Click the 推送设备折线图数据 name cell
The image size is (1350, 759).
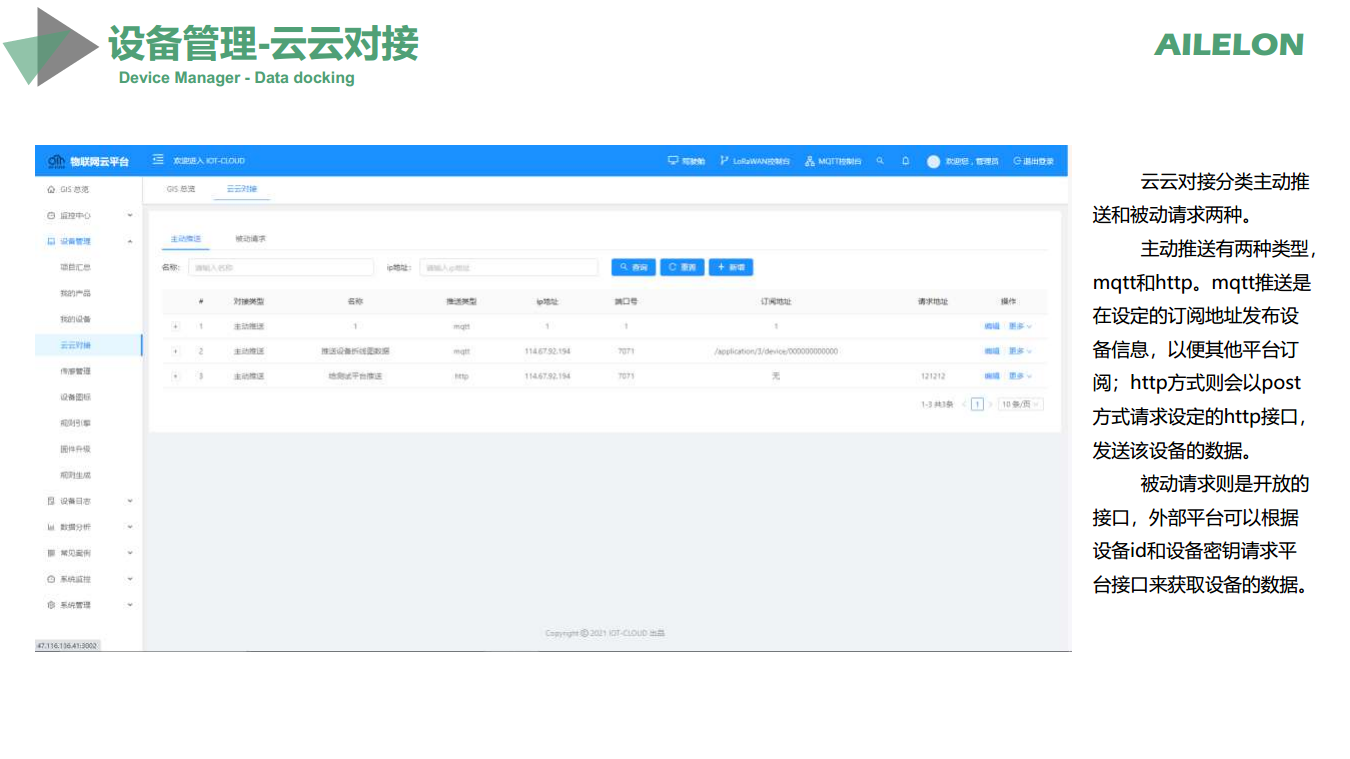point(355,351)
